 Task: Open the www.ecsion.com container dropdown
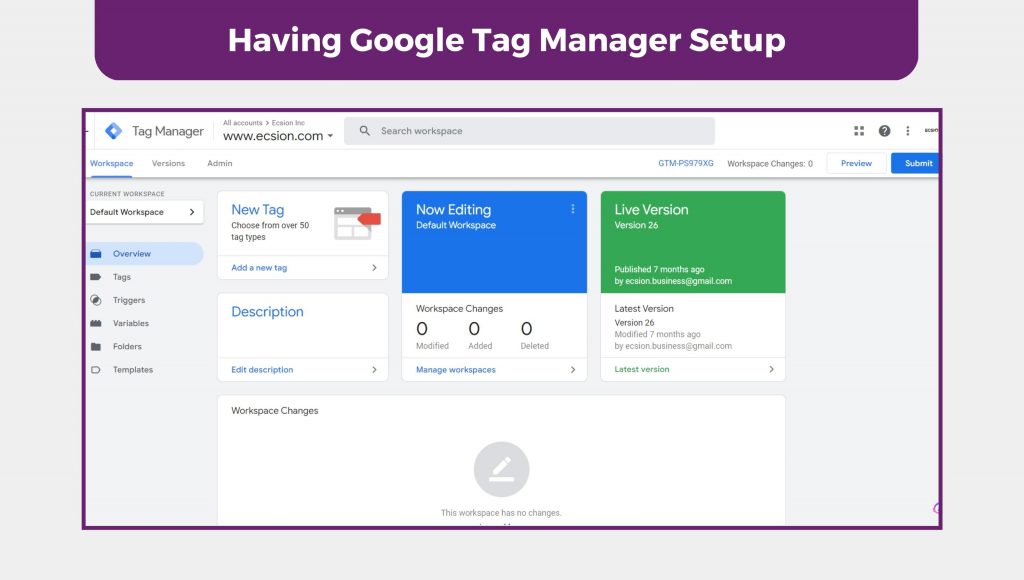[278, 136]
